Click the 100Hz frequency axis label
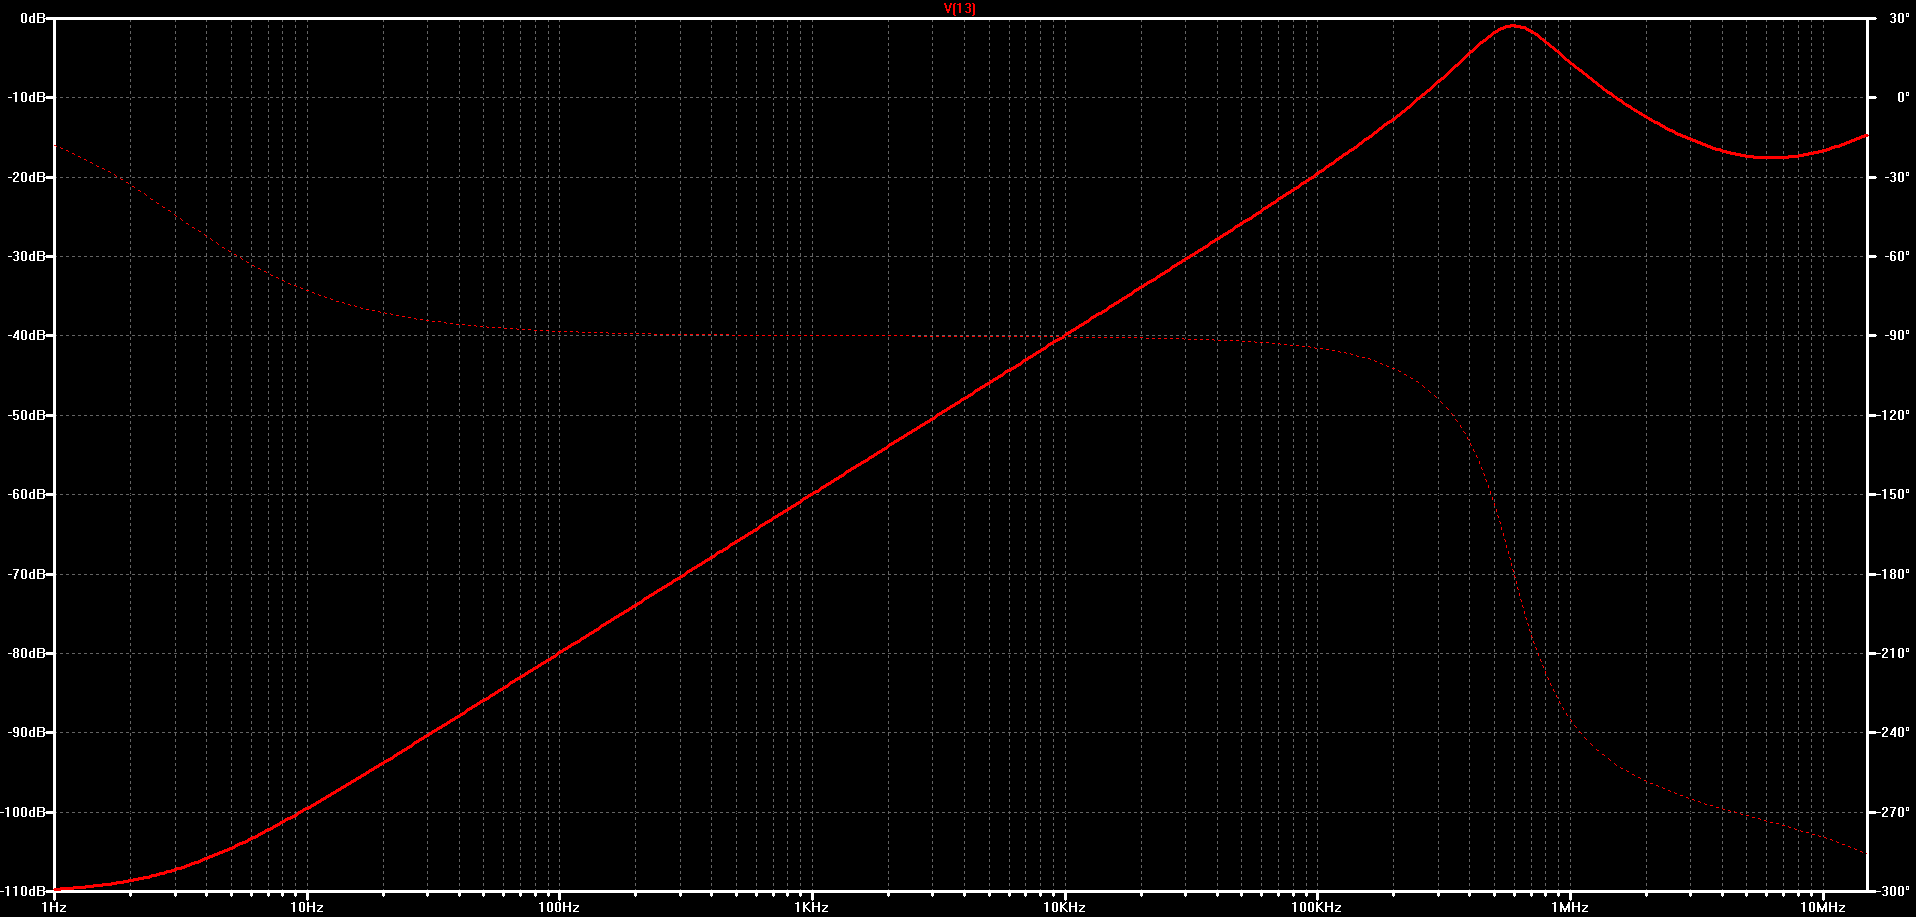This screenshot has width=1916, height=917. tap(559, 907)
